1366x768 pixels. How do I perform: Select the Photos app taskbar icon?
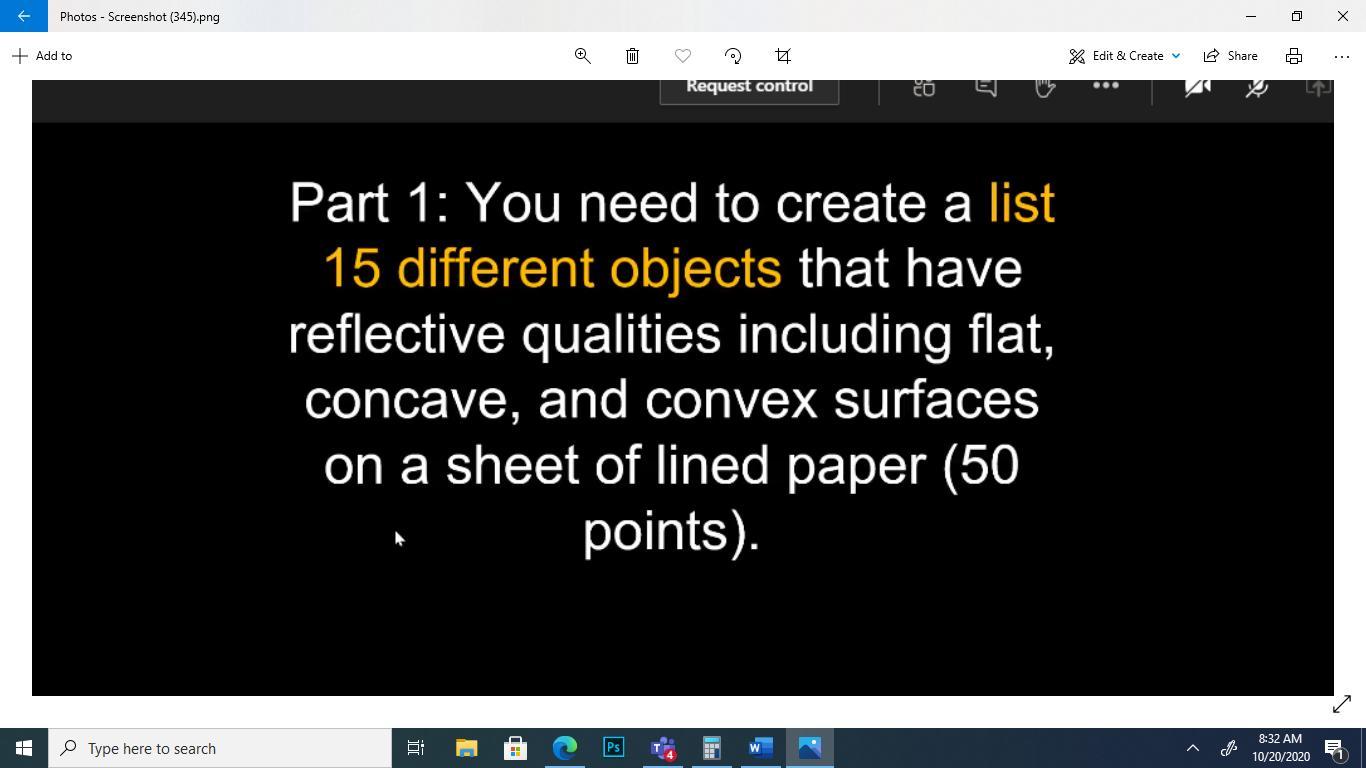(810, 748)
